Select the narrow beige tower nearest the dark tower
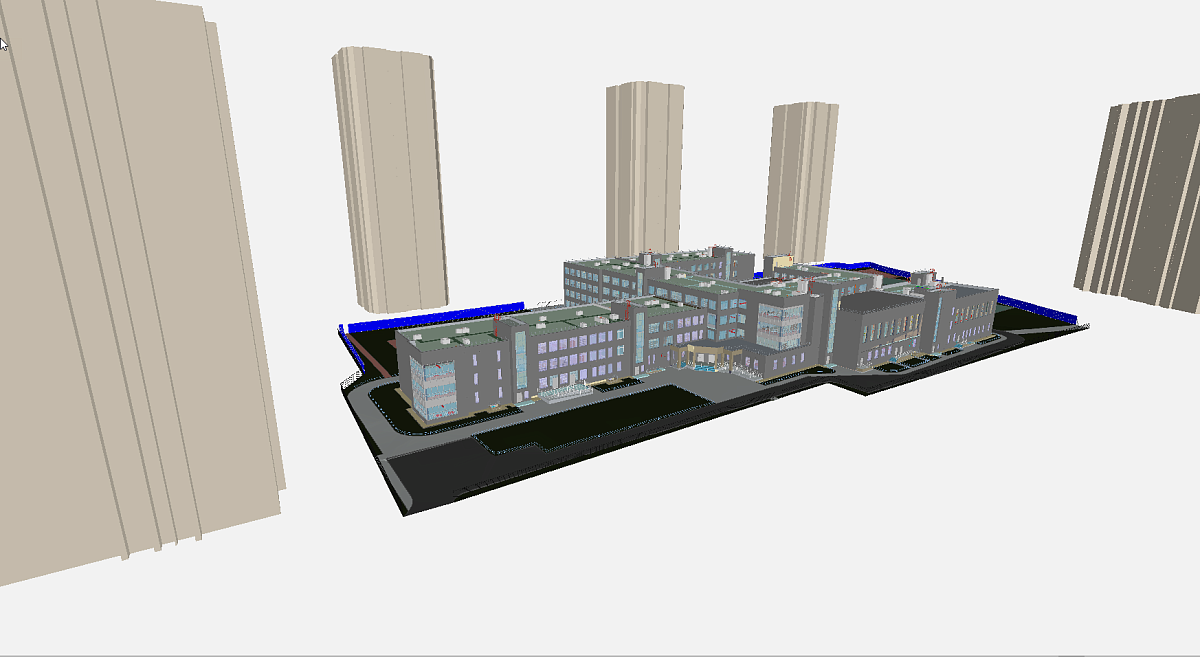This screenshot has height=657, width=1200. (802, 182)
